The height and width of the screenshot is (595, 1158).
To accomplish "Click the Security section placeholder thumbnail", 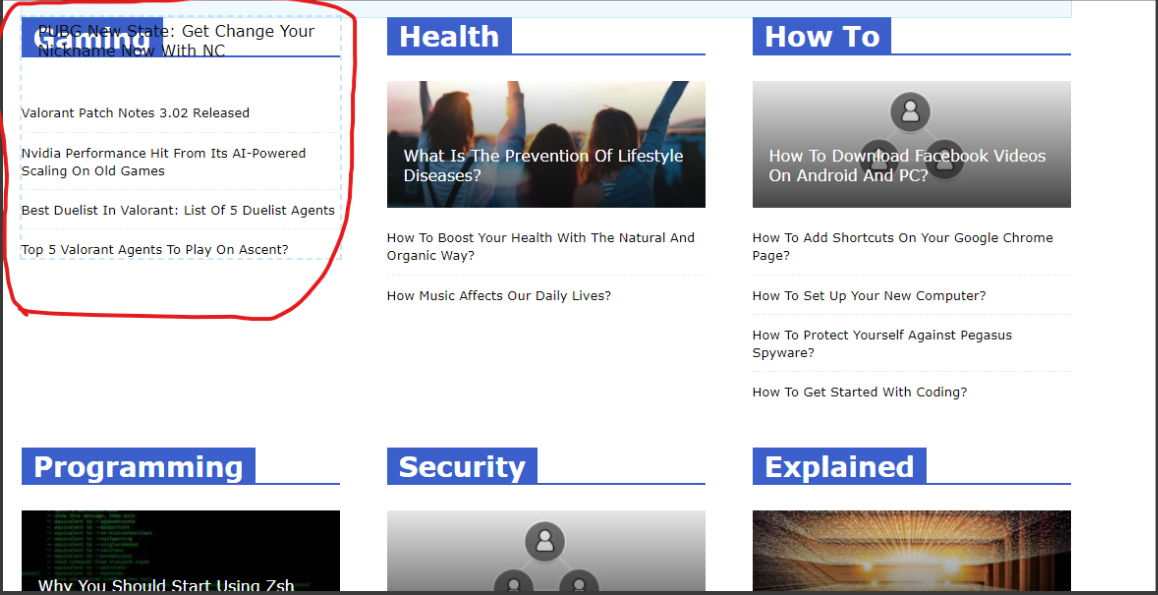I will (546, 551).
